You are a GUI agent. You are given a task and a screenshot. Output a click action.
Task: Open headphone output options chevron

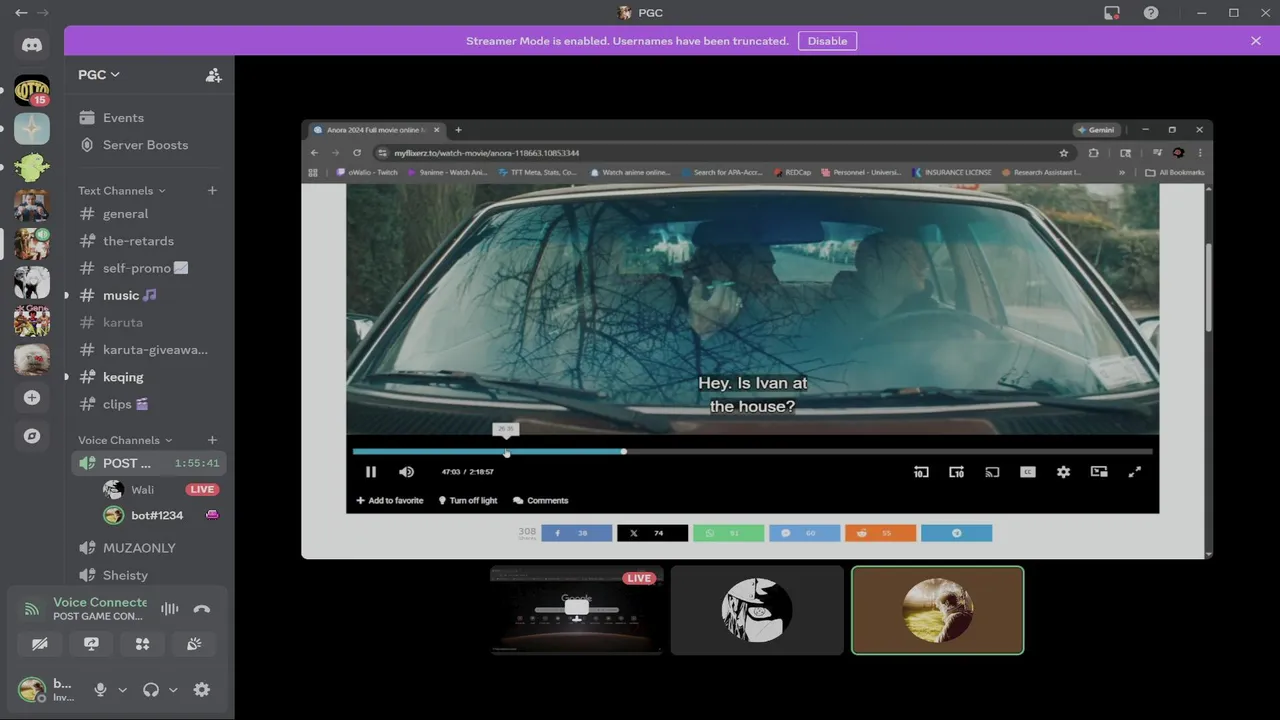coord(173,690)
